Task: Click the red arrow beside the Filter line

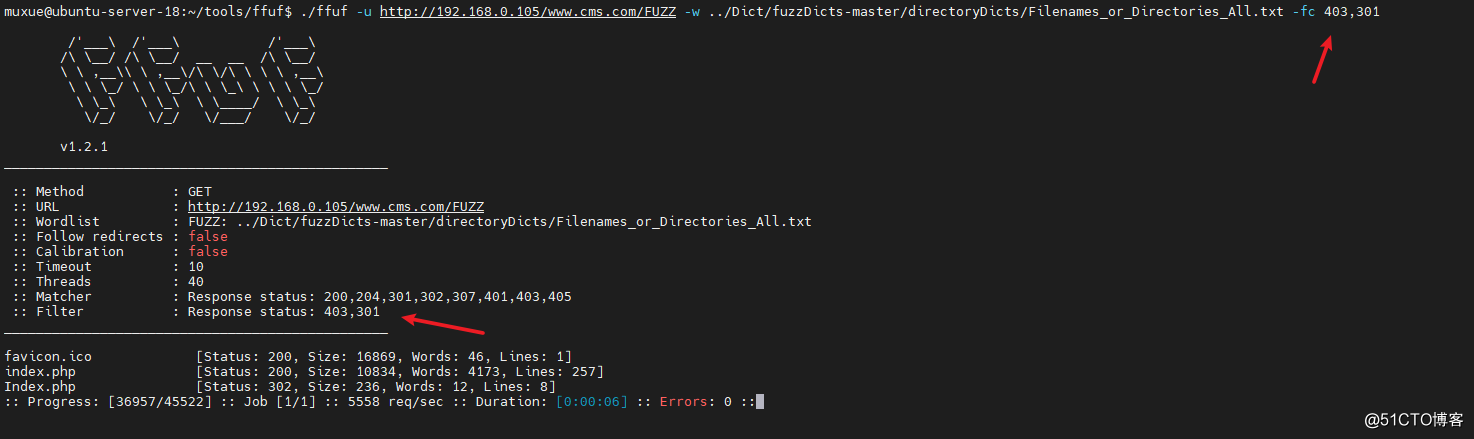Action: [443, 324]
